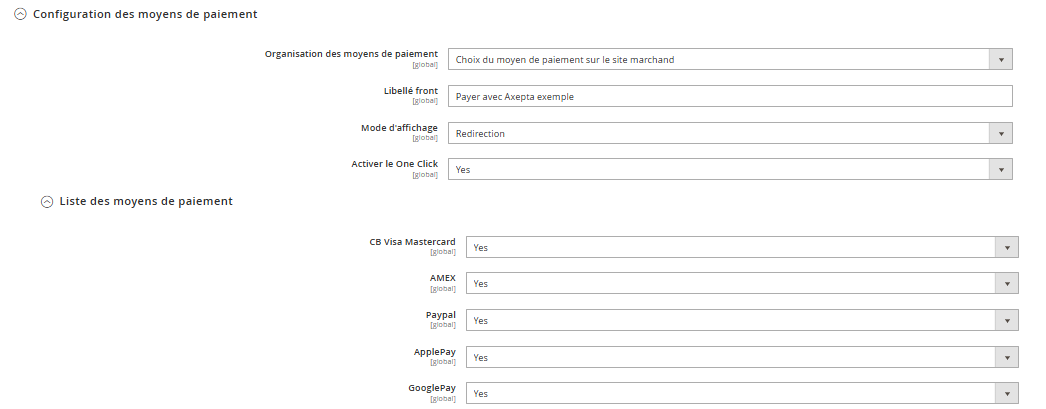The height and width of the screenshot is (409, 1046).
Task: Open the ApplePay Yes/No dropdown
Action: [x=742, y=358]
